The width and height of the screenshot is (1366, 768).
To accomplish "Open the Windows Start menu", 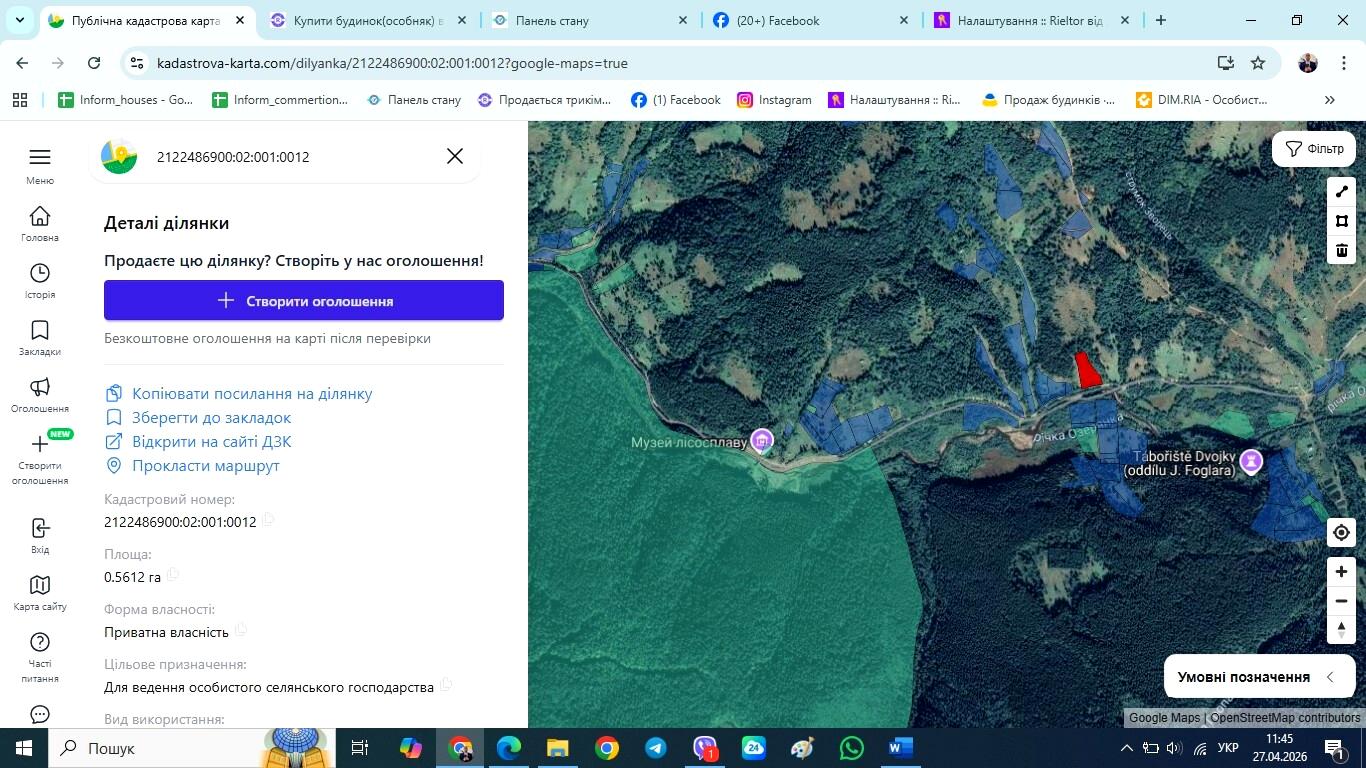I will (x=24, y=748).
